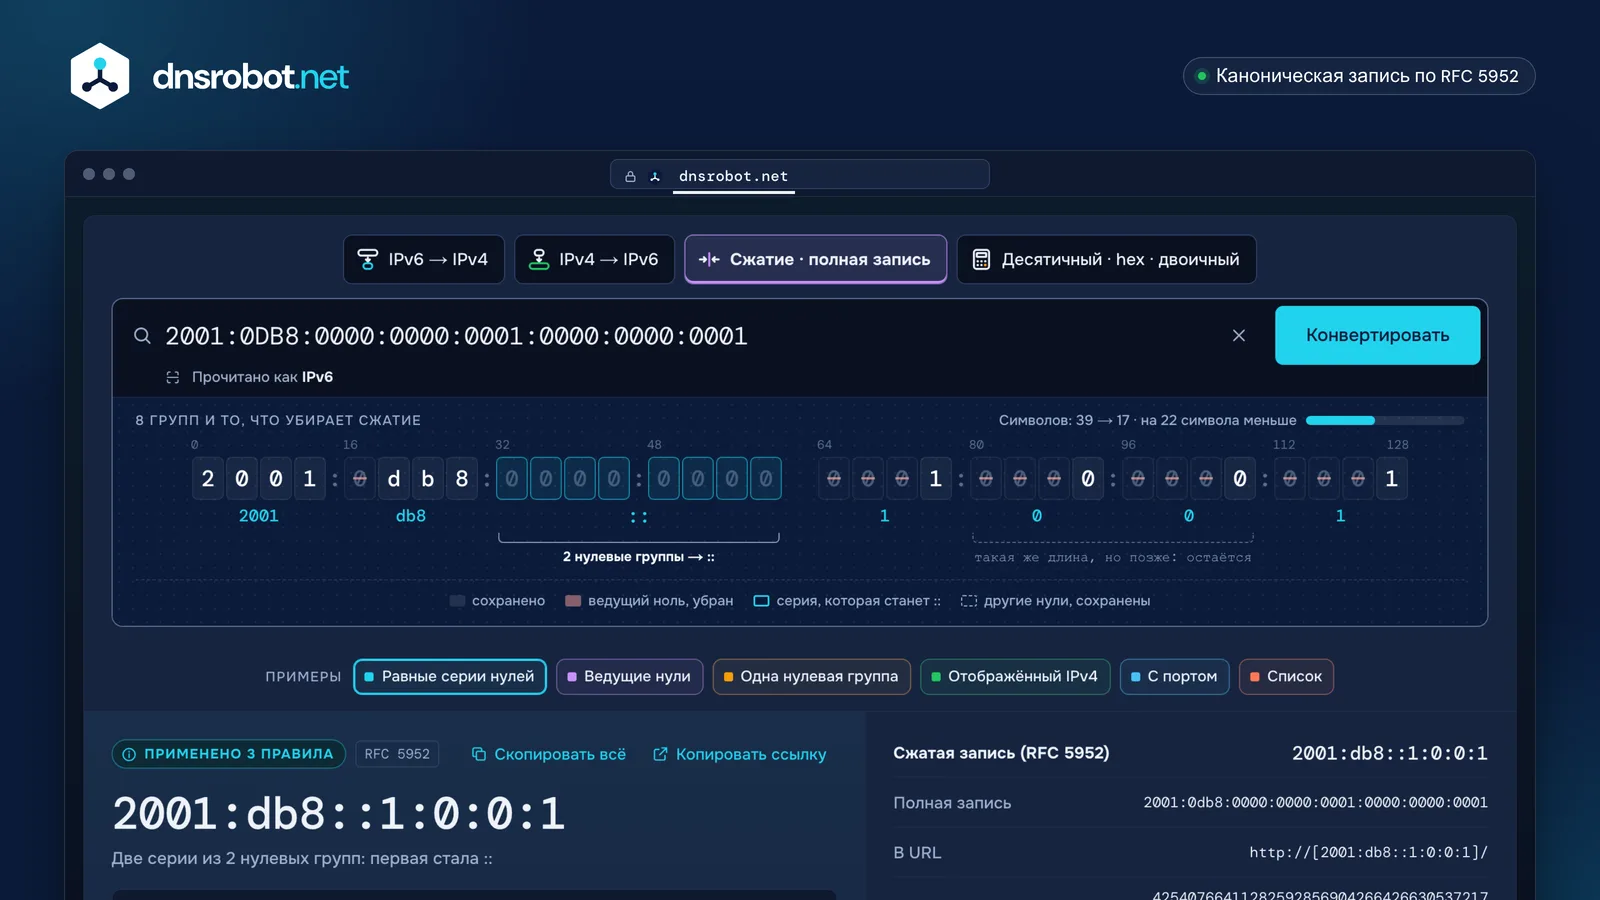Click the info icon in Применено 3 правила

(129, 754)
